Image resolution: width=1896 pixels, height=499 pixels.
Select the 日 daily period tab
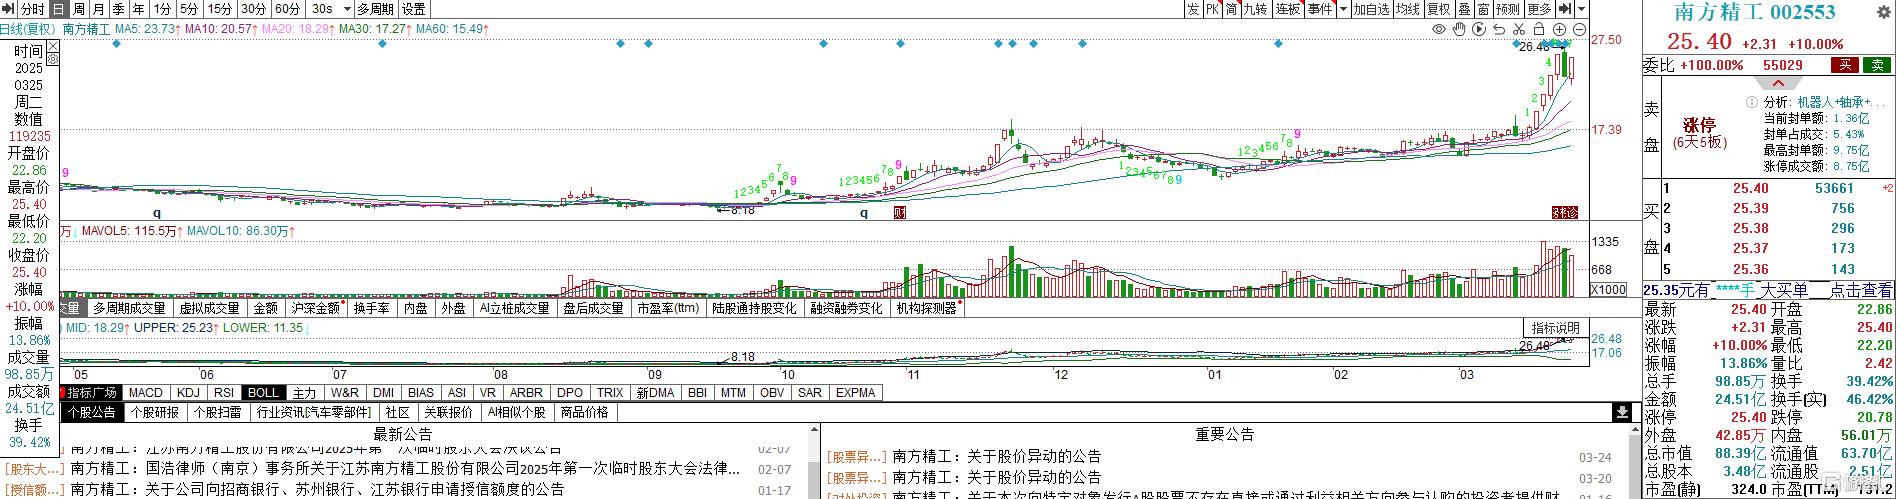click(x=59, y=8)
